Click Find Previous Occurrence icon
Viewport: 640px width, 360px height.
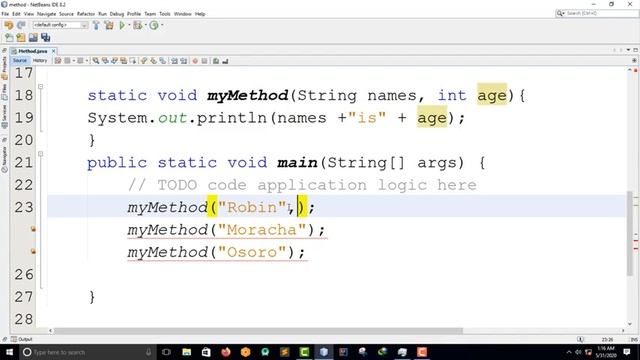coord(105,61)
